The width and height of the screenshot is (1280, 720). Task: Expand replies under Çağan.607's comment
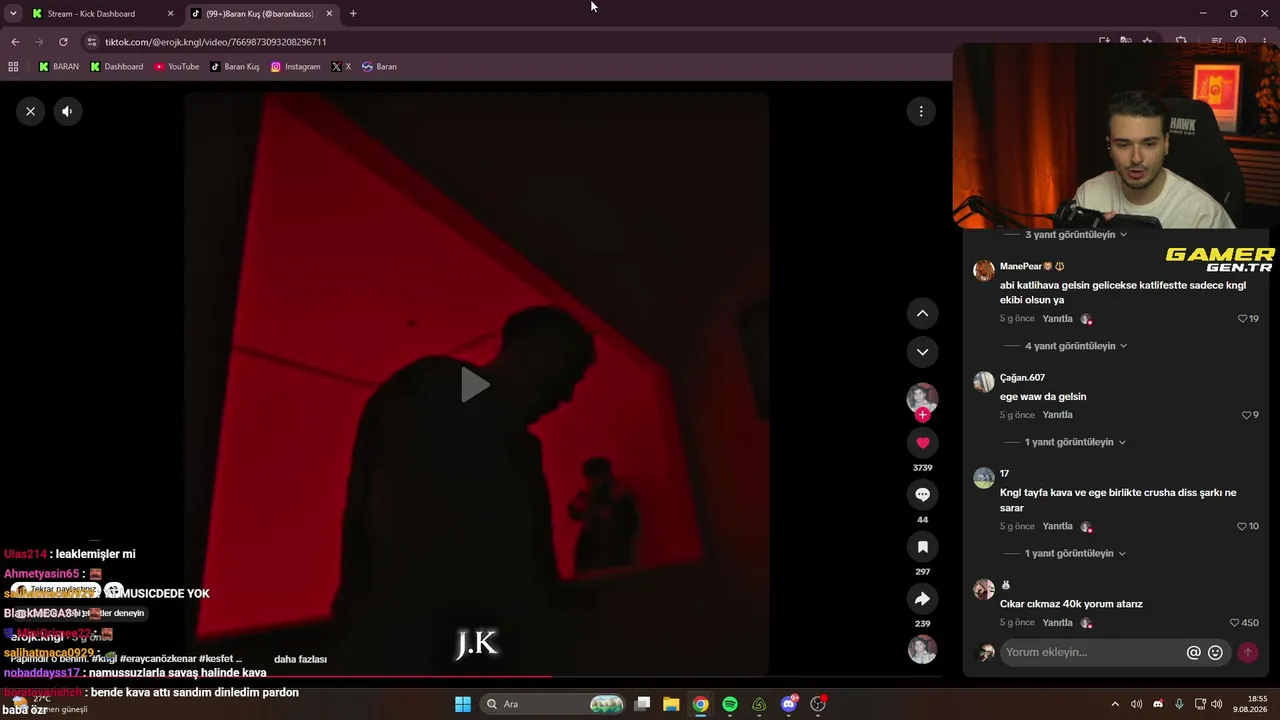[x=1070, y=442]
